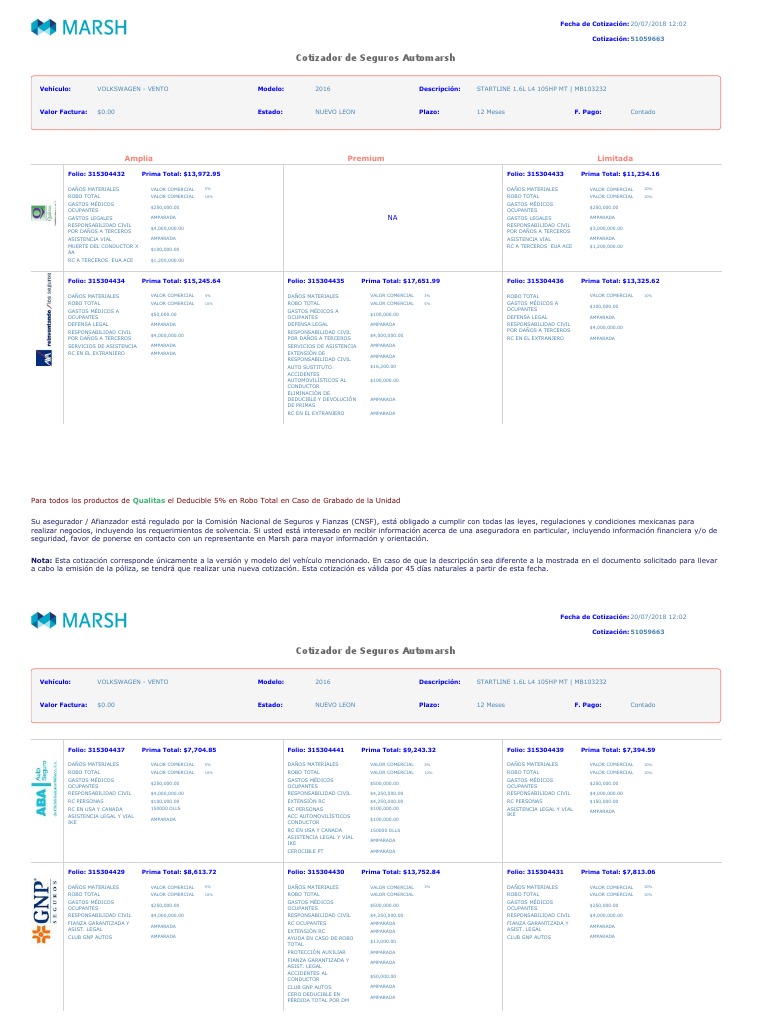Image resolution: width=768 pixels, height=1024 pixels.
Task: Click Prima Total: $13,325.62
Action: 620,281
